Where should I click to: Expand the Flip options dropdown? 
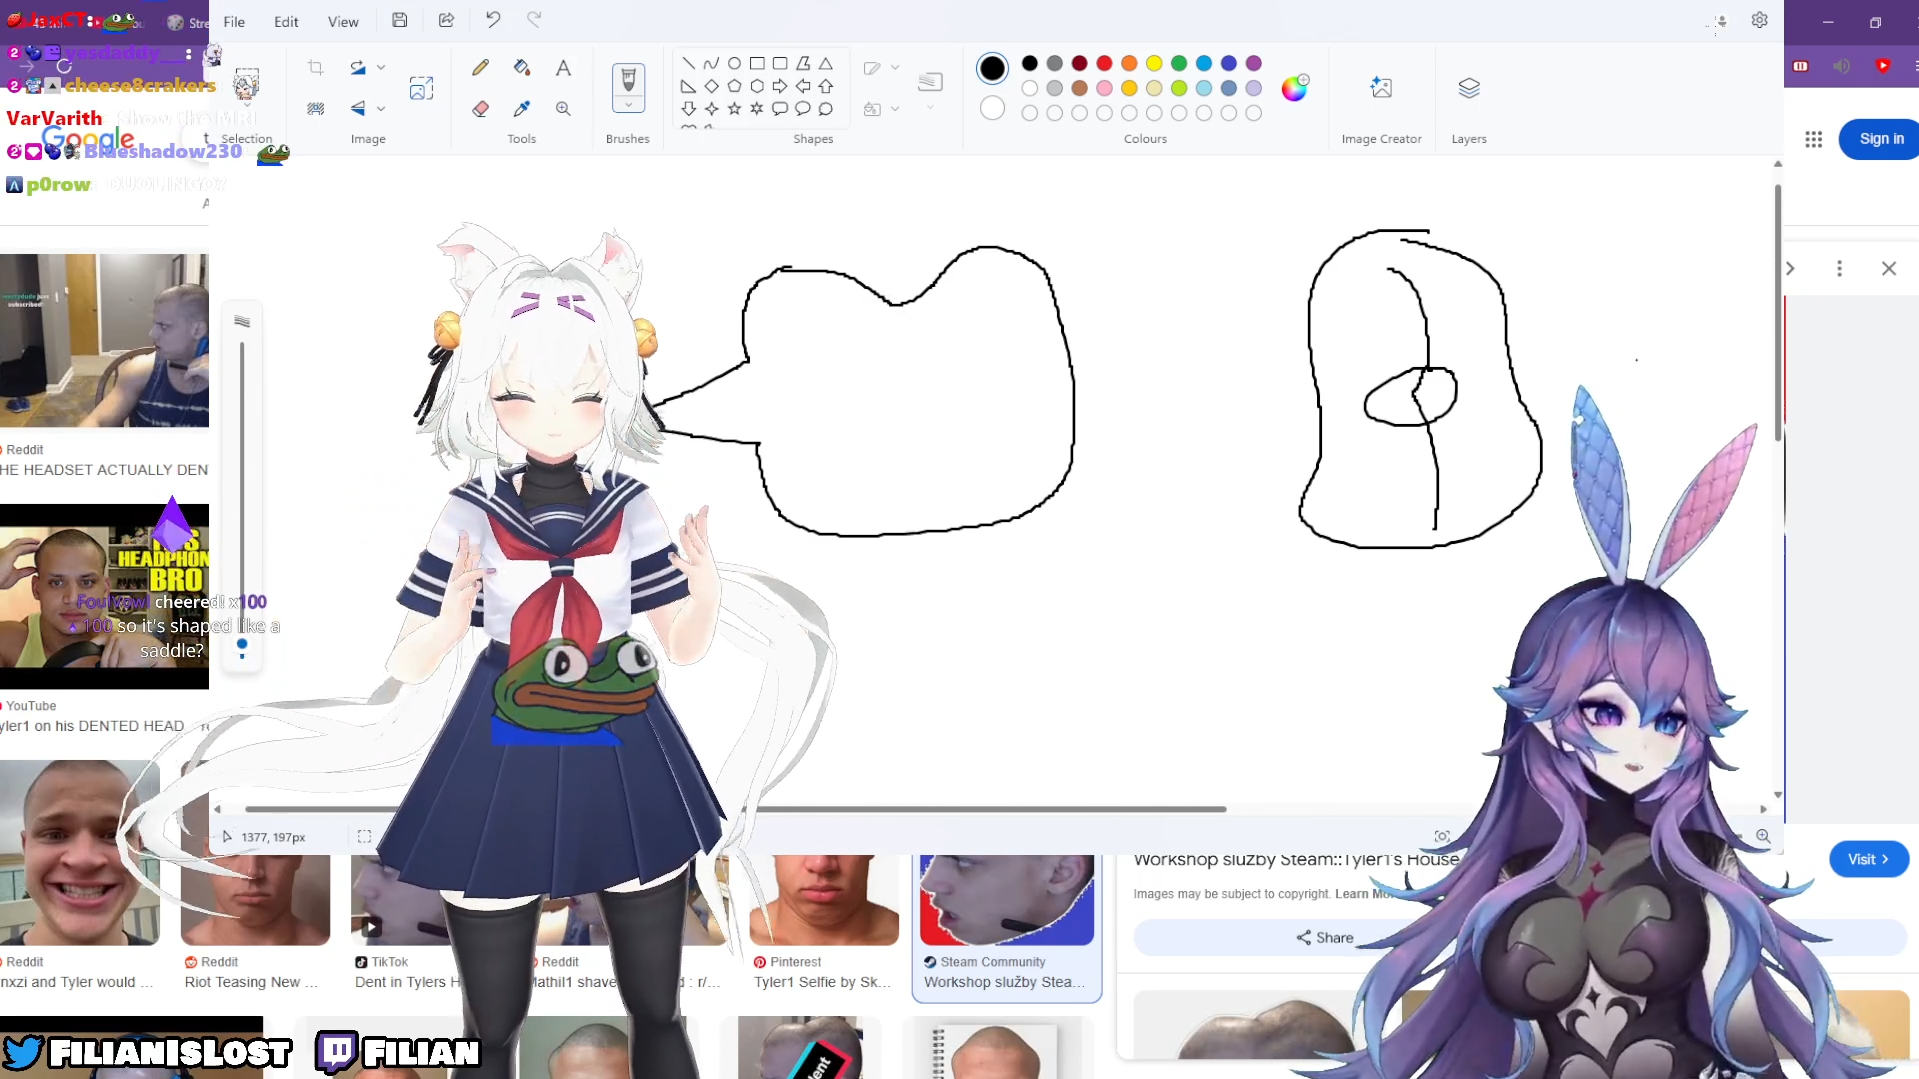(x=381, y=108)
